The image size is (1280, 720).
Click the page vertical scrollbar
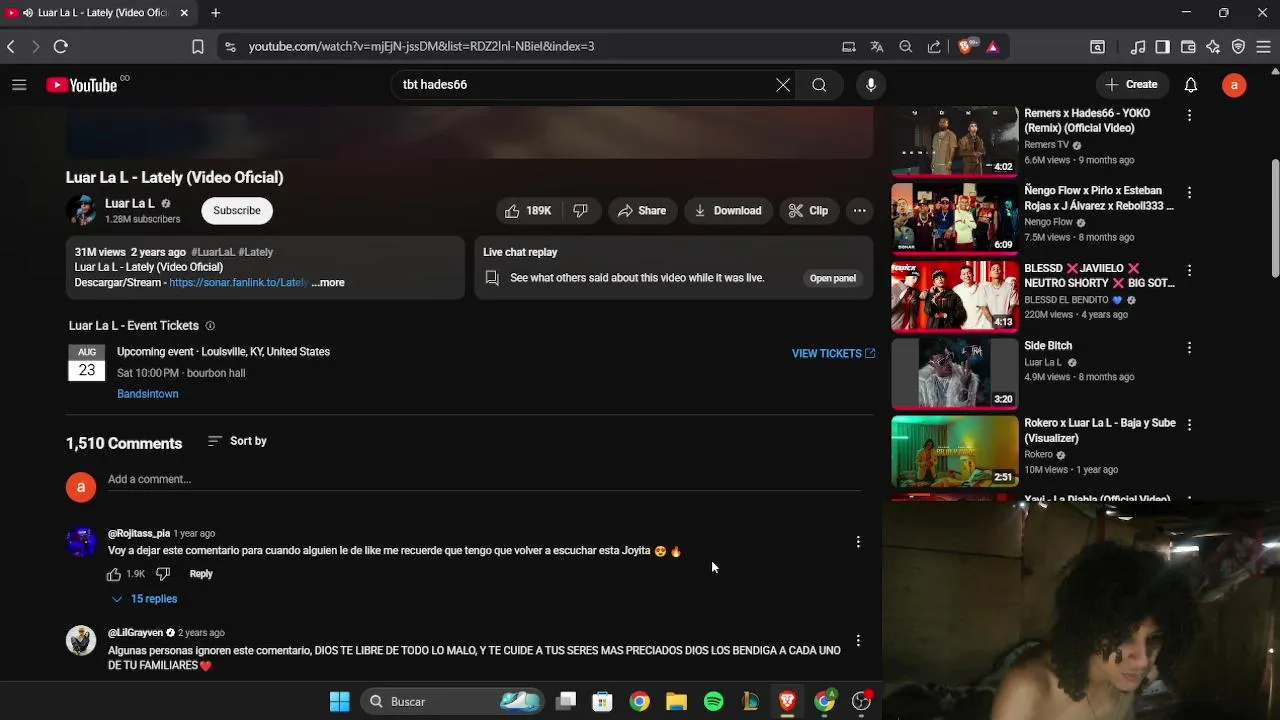1274,219
